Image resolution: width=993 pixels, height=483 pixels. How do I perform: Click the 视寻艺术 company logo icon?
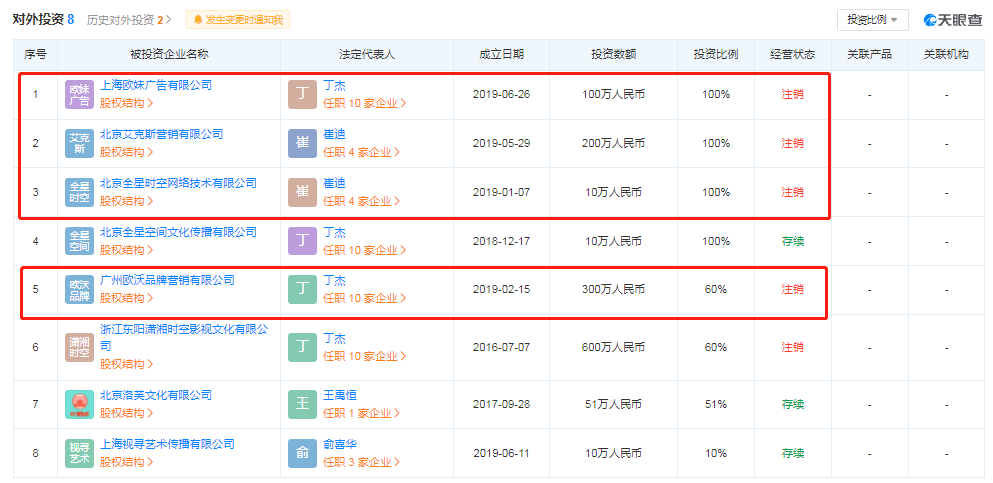click(x=79, y=453)
